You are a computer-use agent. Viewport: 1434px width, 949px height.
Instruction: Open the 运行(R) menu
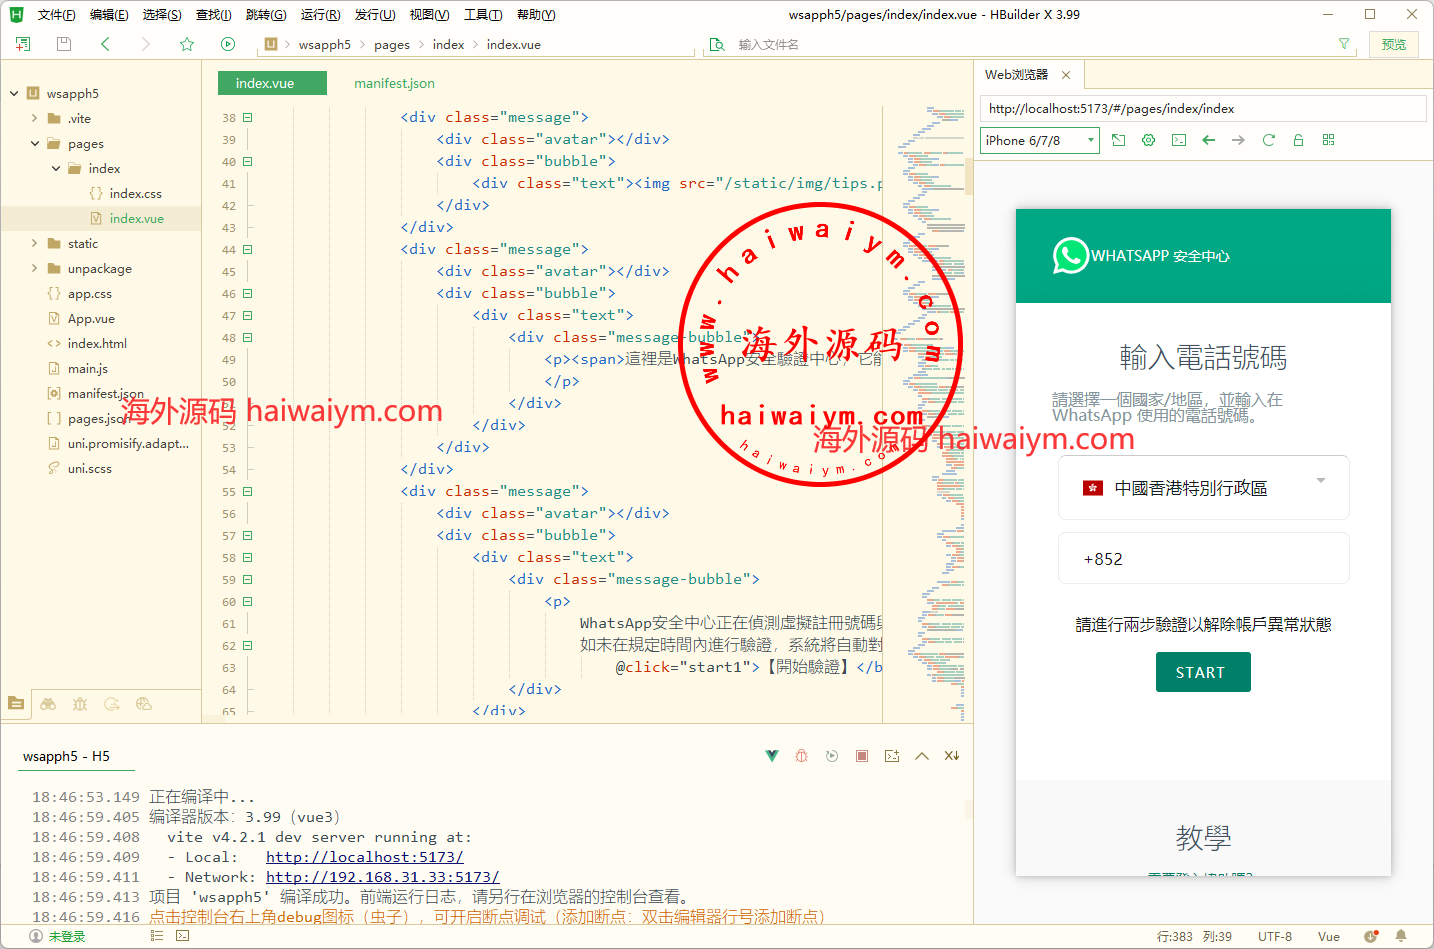pos(320,15)
